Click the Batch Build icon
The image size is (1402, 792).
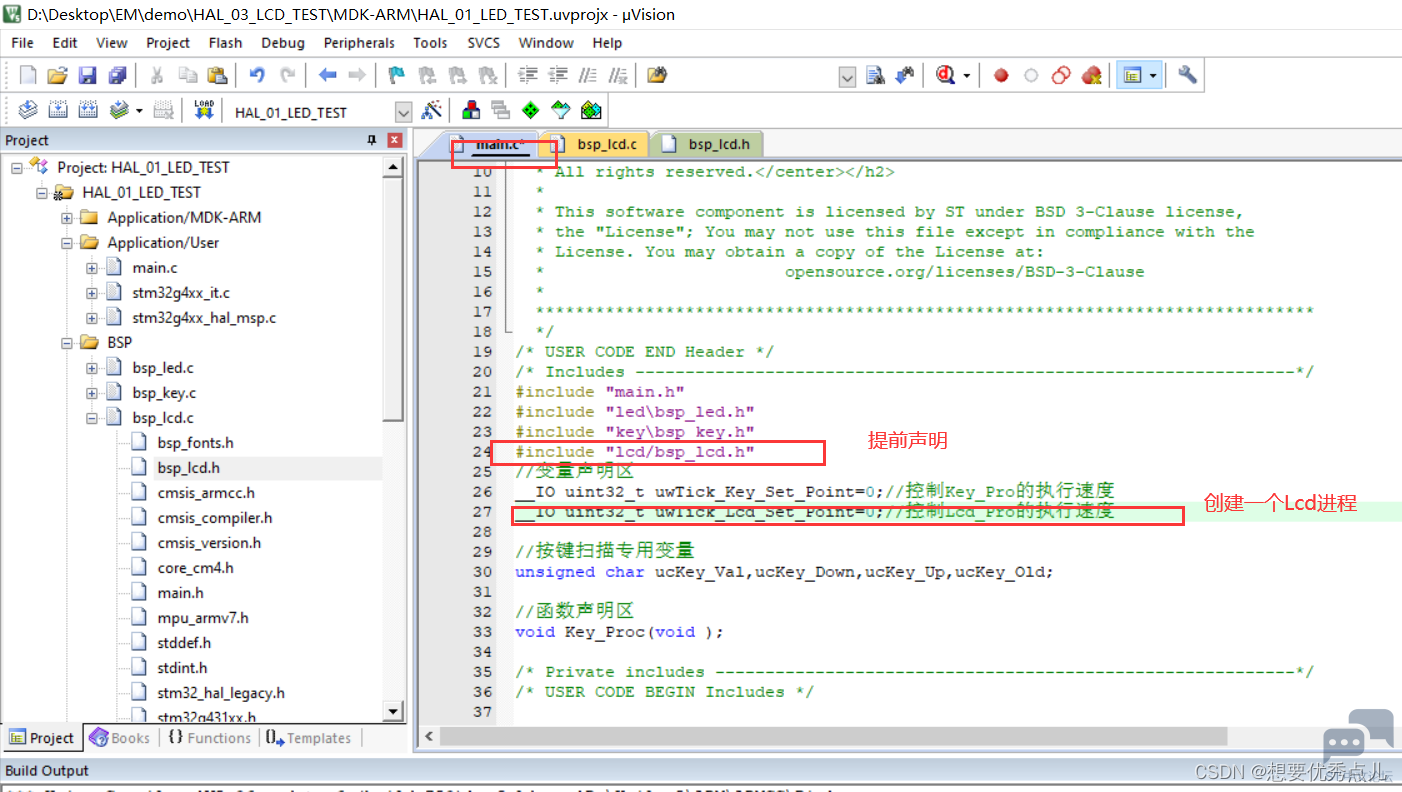click(x=120, y=110)
